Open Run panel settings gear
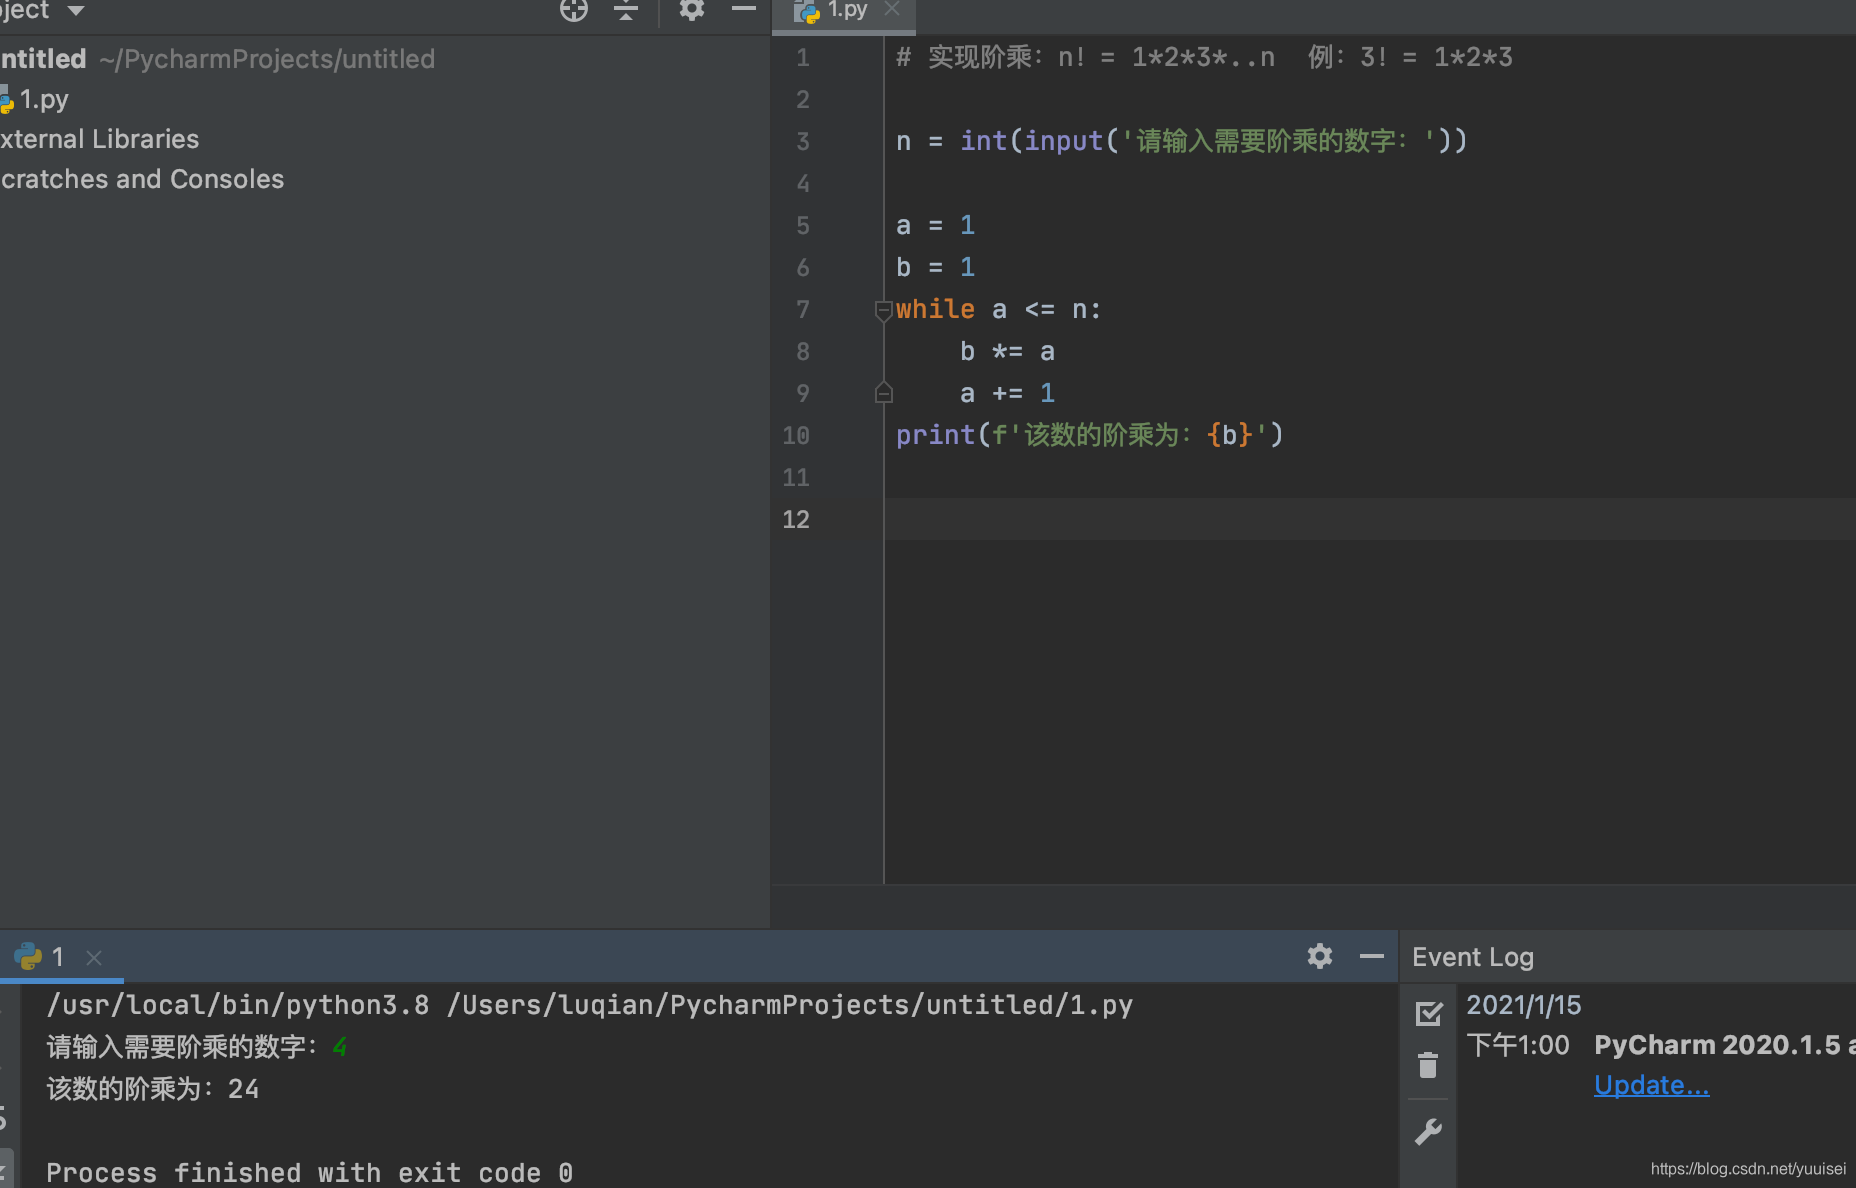1856x1188 pixels. pyautogui.click(x=1320, y=956)
